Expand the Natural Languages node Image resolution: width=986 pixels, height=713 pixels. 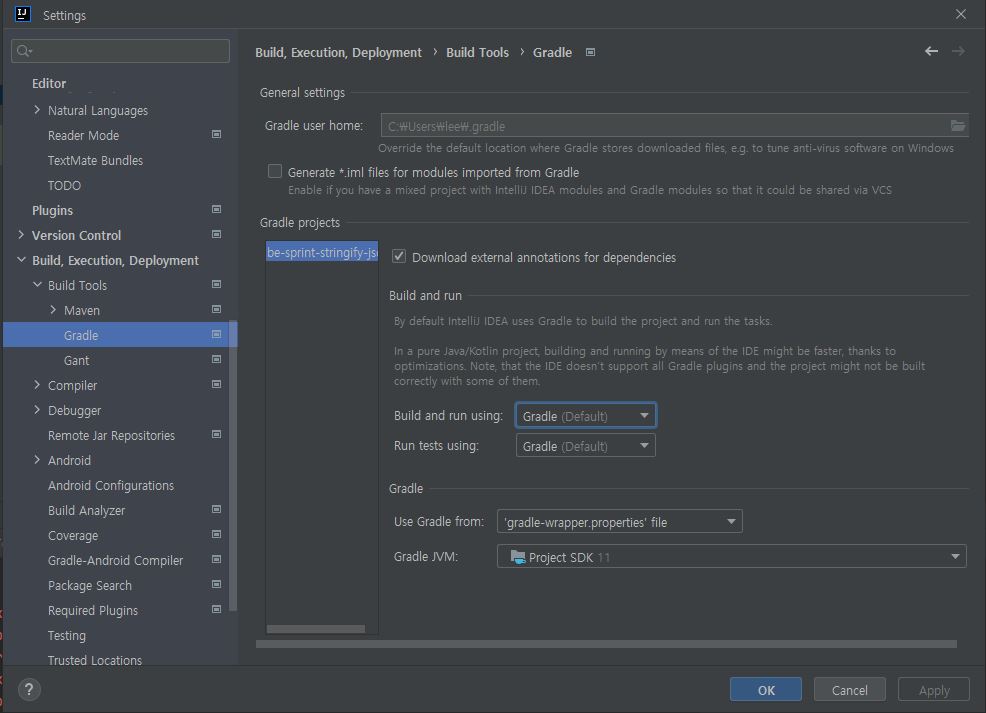pos(36,110)
